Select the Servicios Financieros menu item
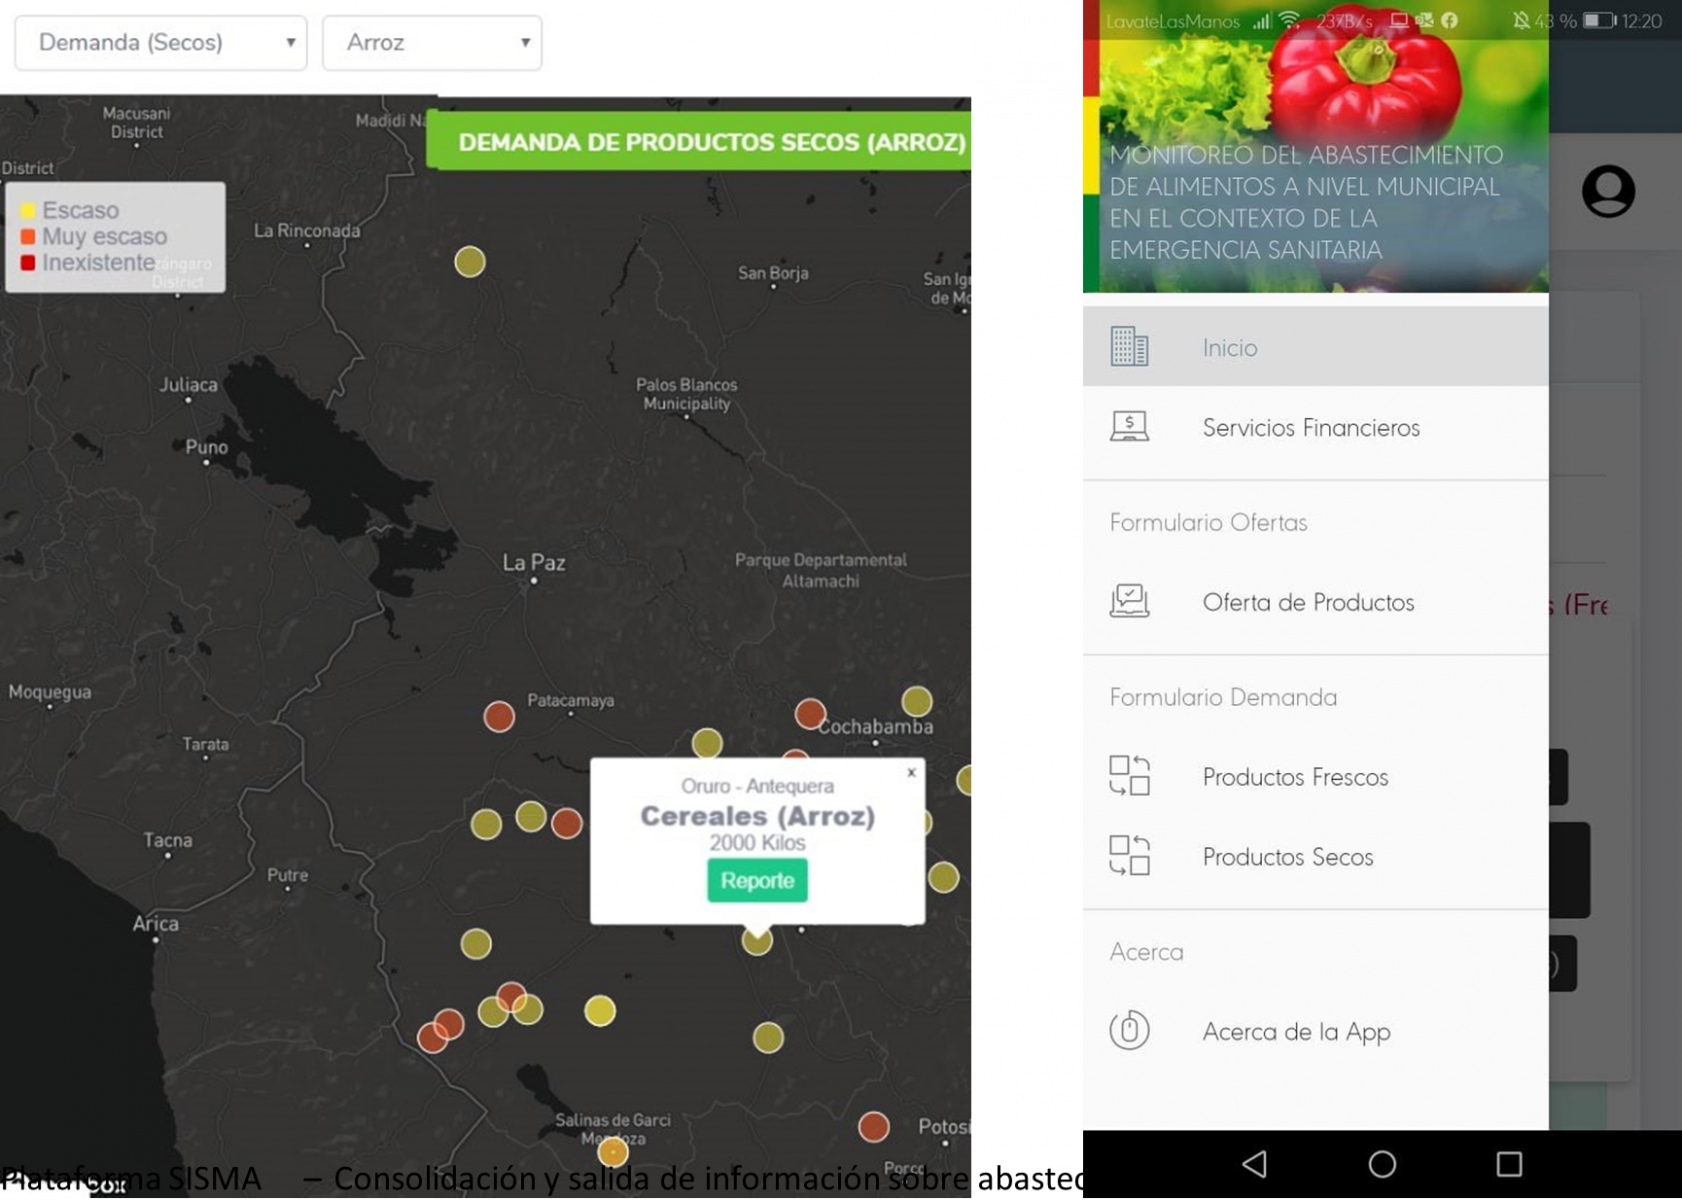Viewport: 1682px width, 1200px height. (x=1310, y=427)
